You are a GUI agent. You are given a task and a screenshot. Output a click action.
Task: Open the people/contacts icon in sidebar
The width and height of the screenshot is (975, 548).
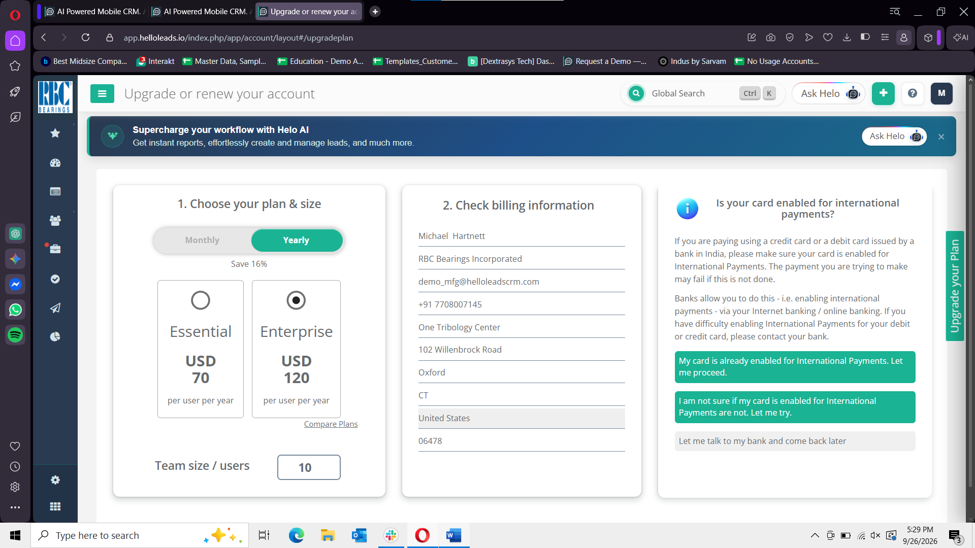point(55,220)
